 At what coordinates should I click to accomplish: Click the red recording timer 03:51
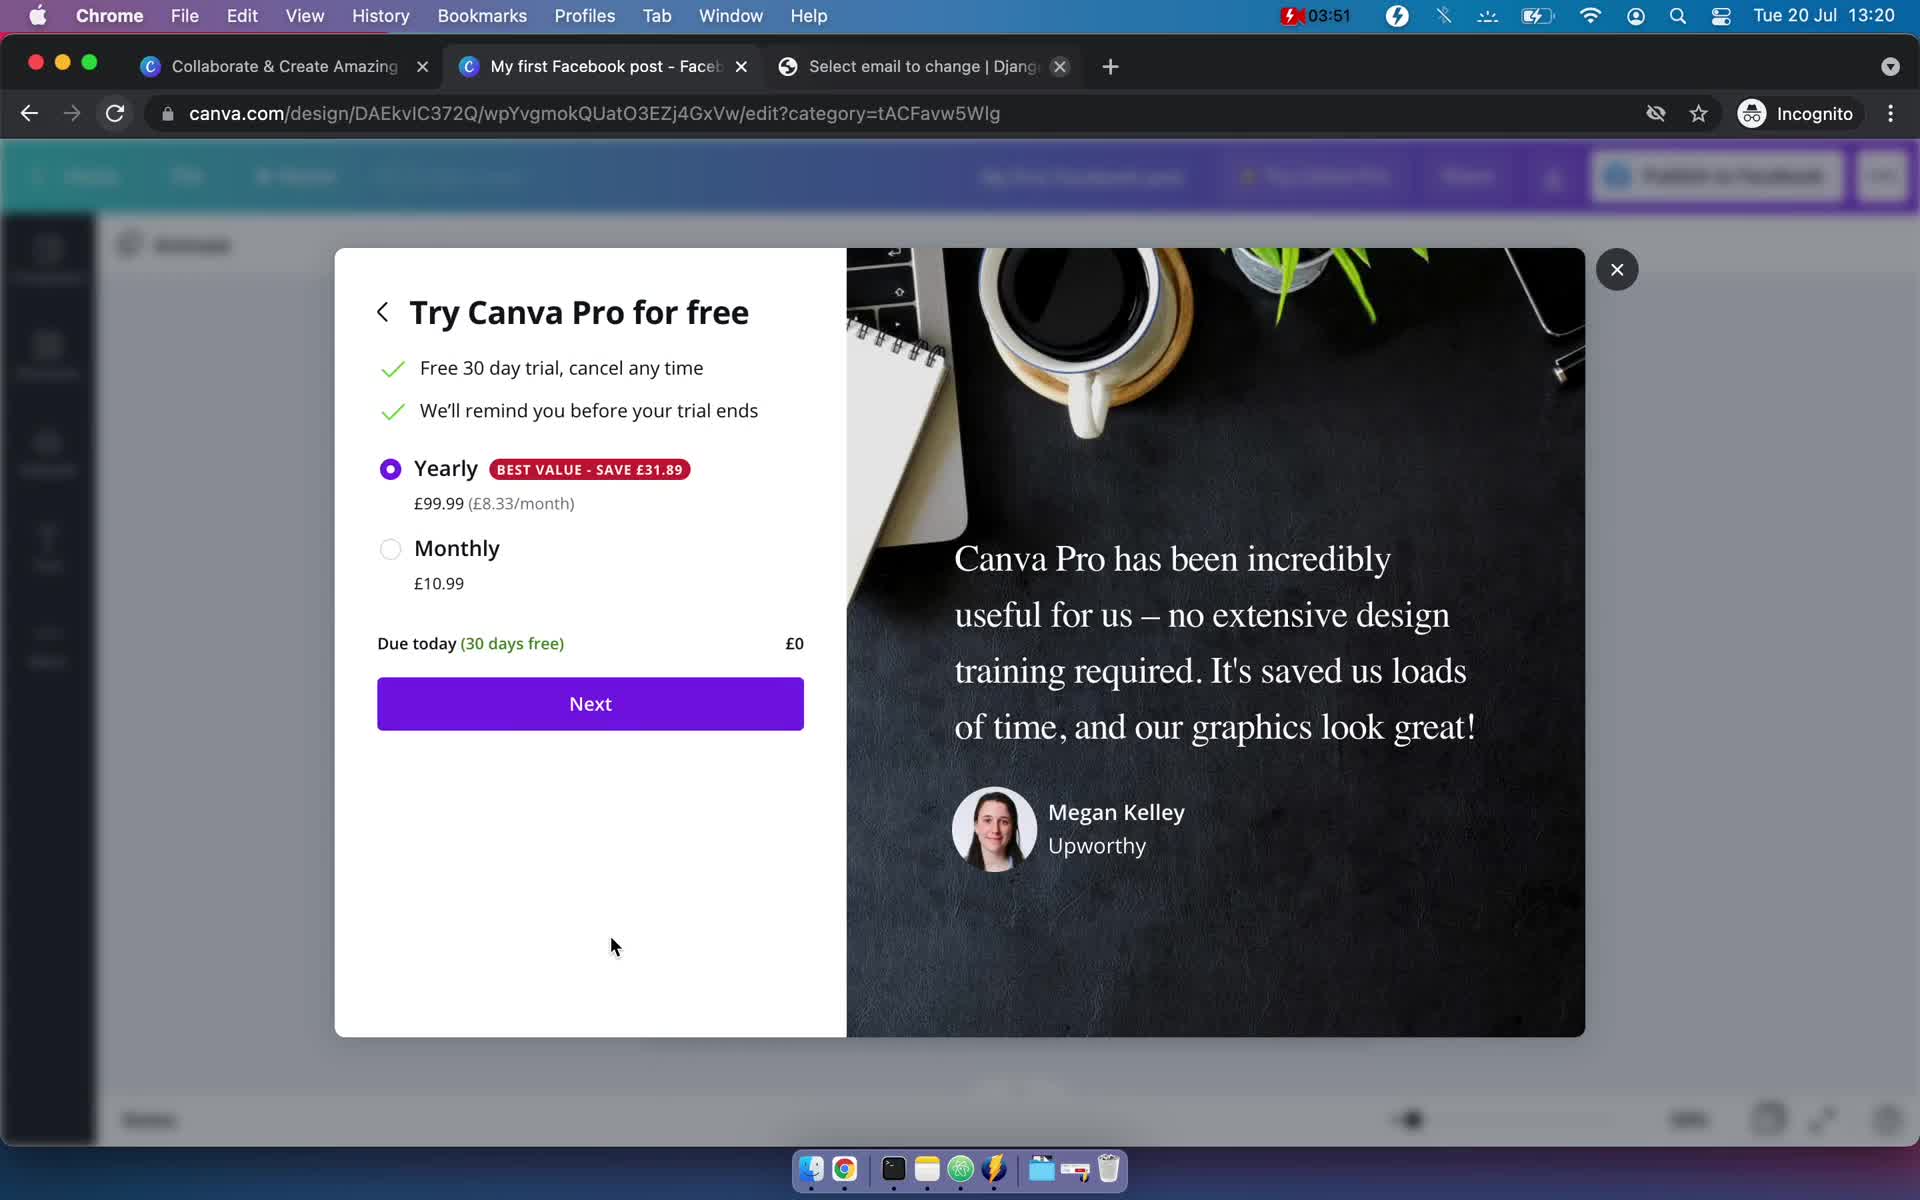coord(1316,16)
